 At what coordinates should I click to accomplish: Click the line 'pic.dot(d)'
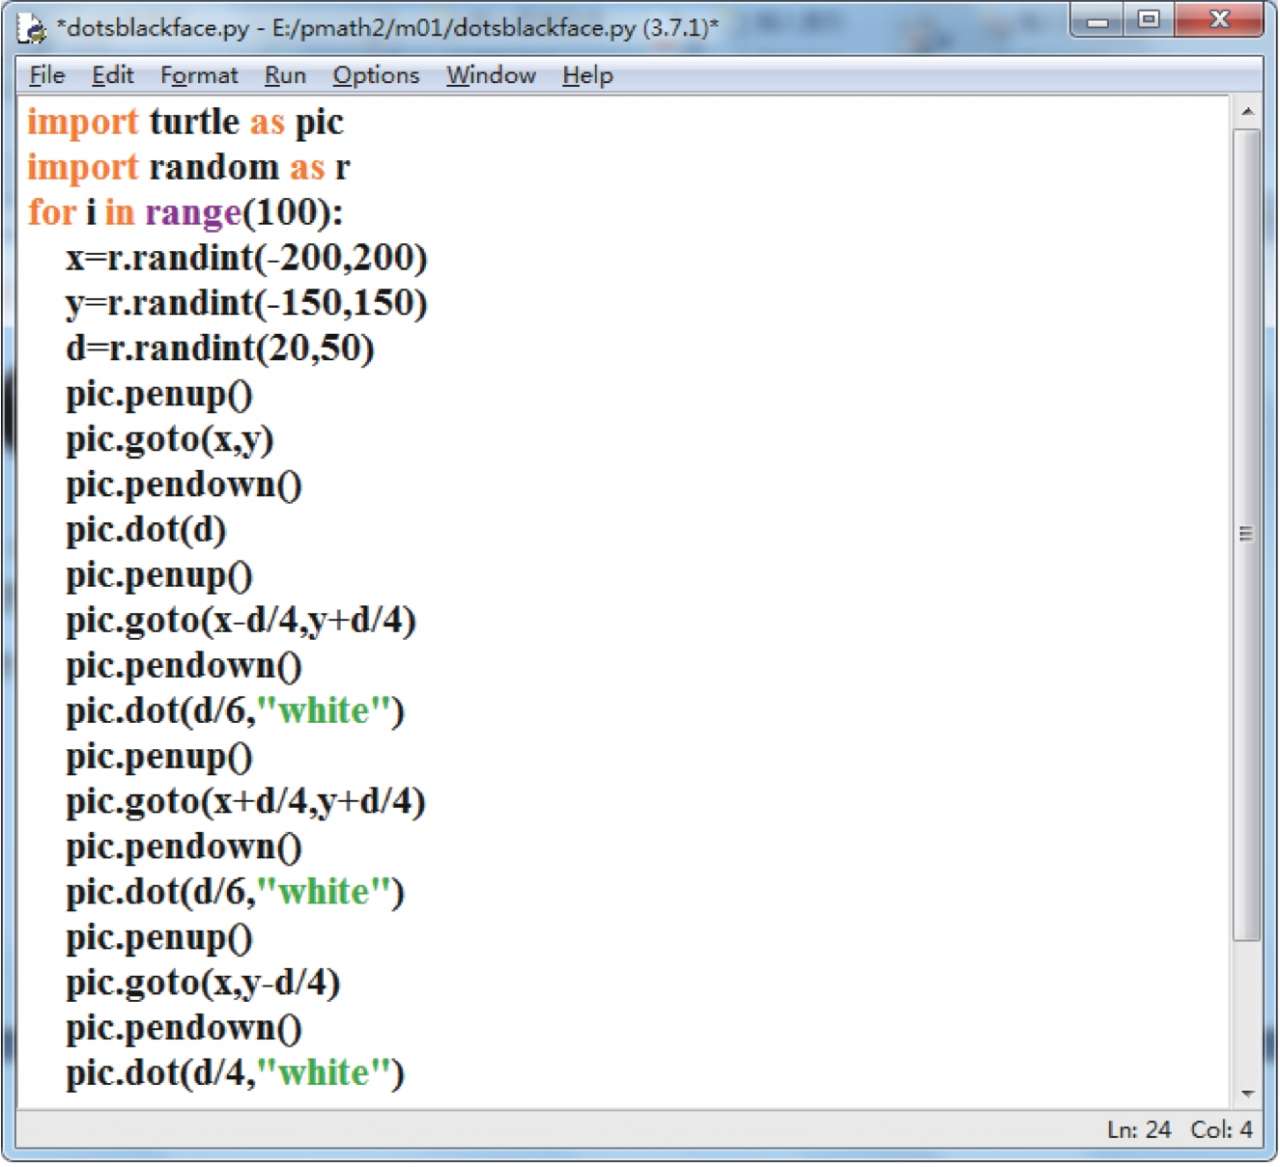(x=146, y=529)
